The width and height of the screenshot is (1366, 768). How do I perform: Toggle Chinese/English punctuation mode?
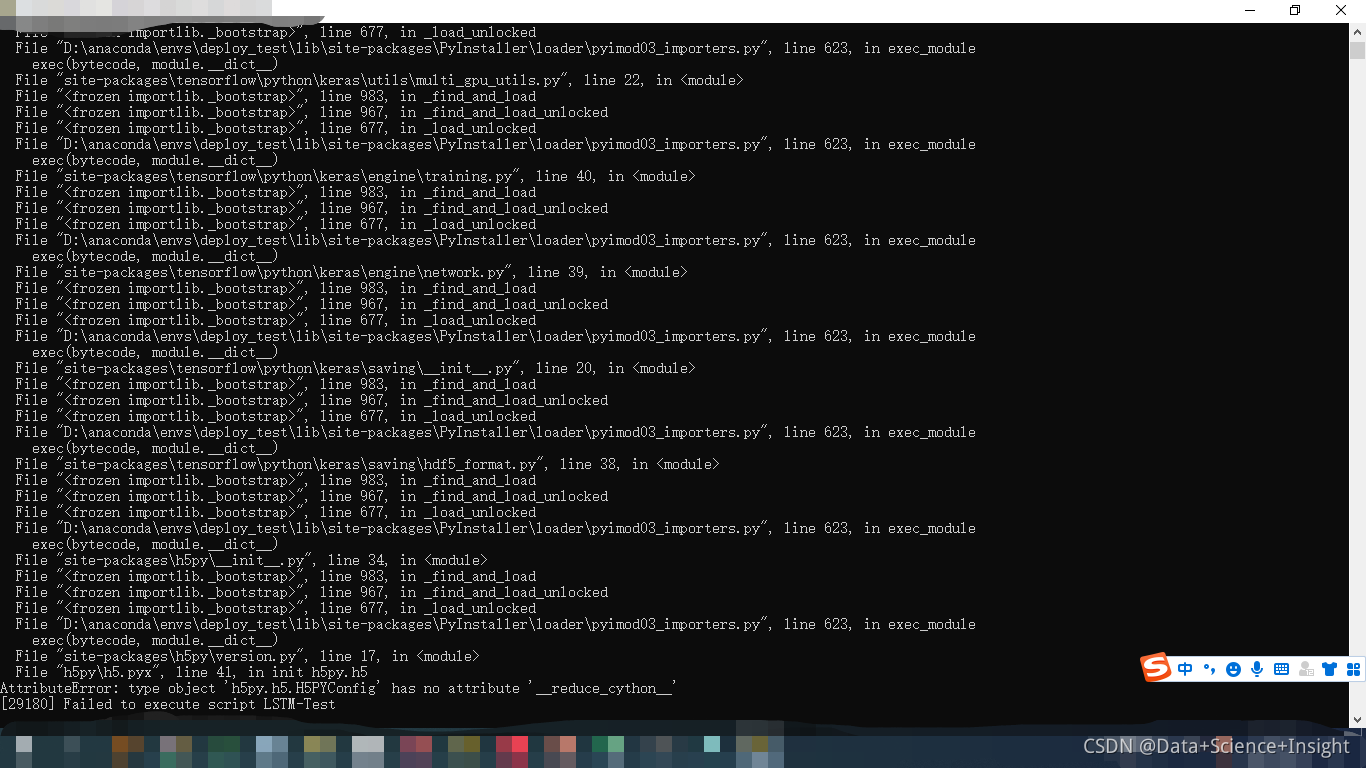coord(1209,668)
